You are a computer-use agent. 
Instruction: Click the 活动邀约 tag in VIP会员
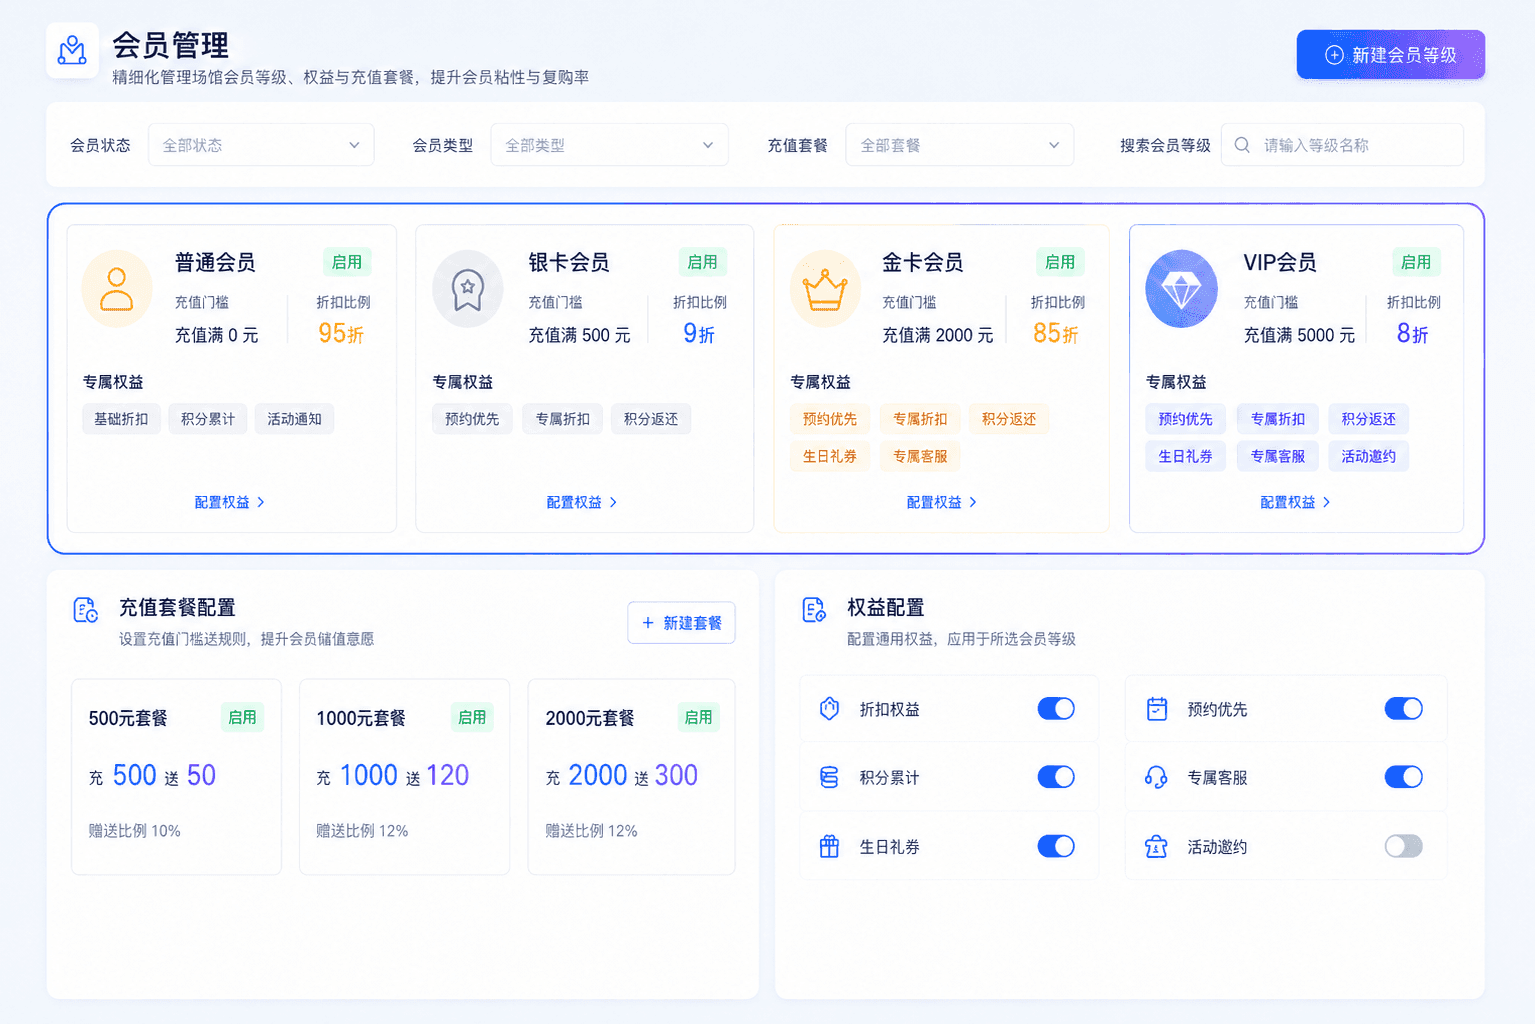(1369, 456)
